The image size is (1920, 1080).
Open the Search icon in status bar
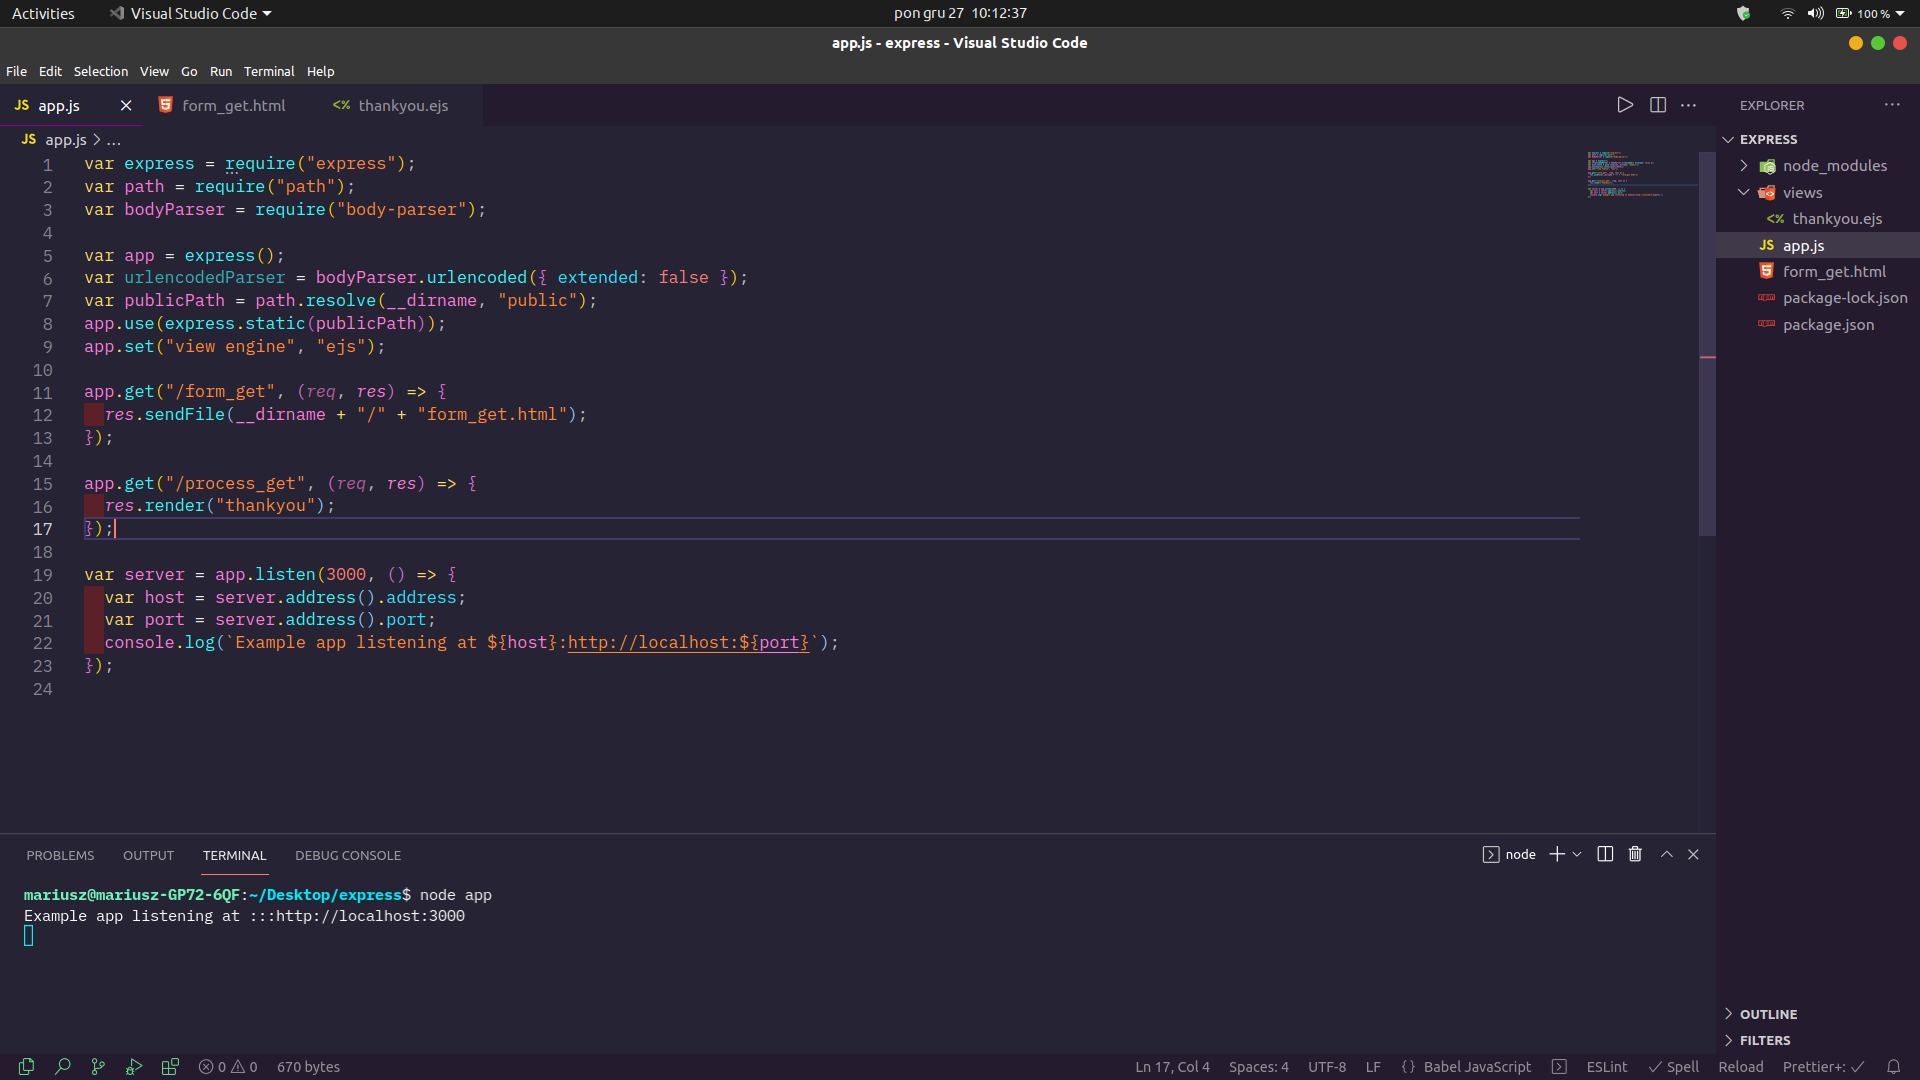click(63, 1067)
